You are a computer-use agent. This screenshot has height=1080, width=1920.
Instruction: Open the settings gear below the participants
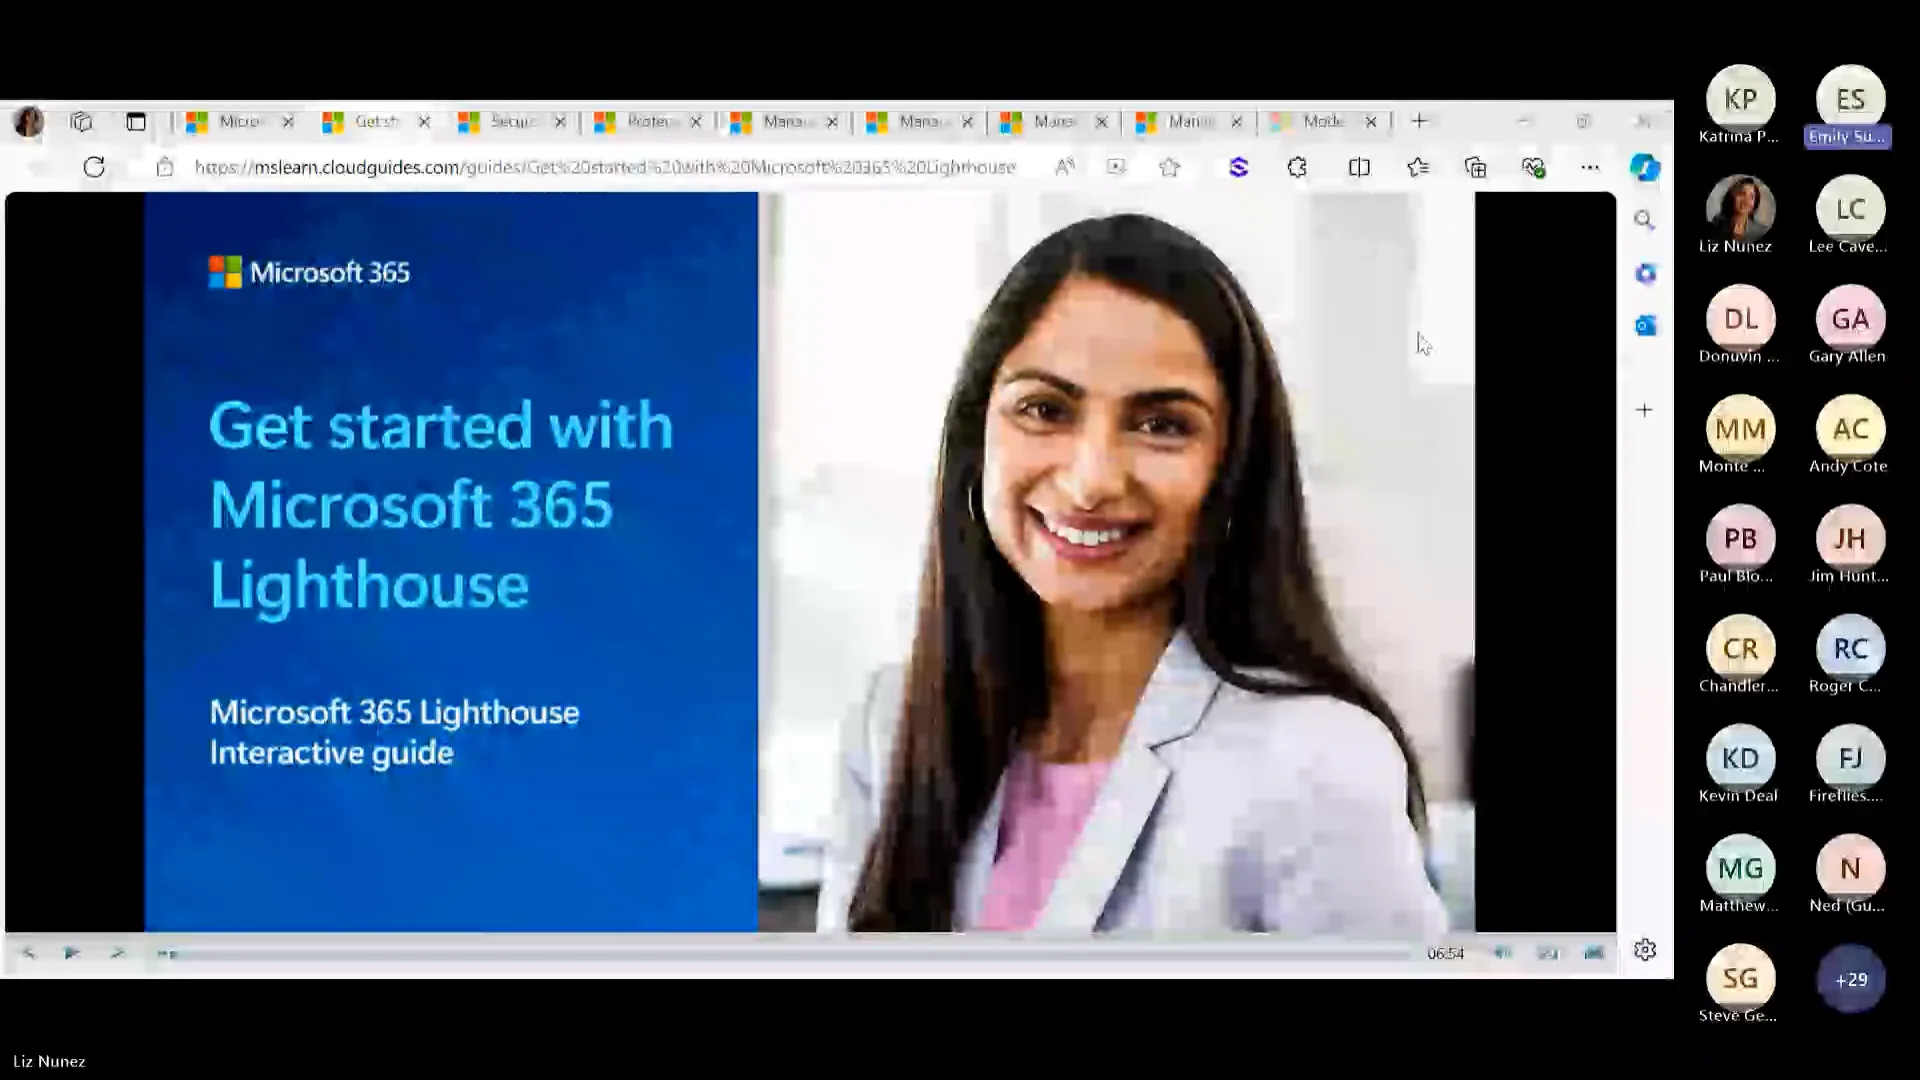[x=1645, y=950]
